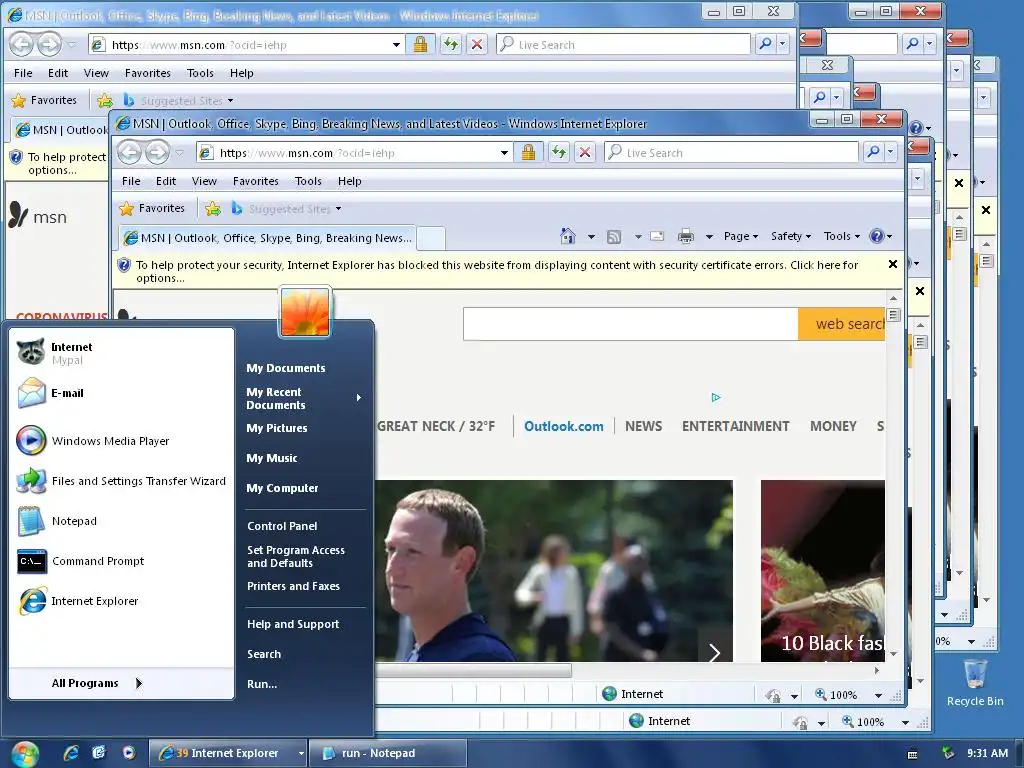Click the Help question mark icon in front IE toolbar
Viewport: 1024px width, 768px height.
[x=877, y=236]
